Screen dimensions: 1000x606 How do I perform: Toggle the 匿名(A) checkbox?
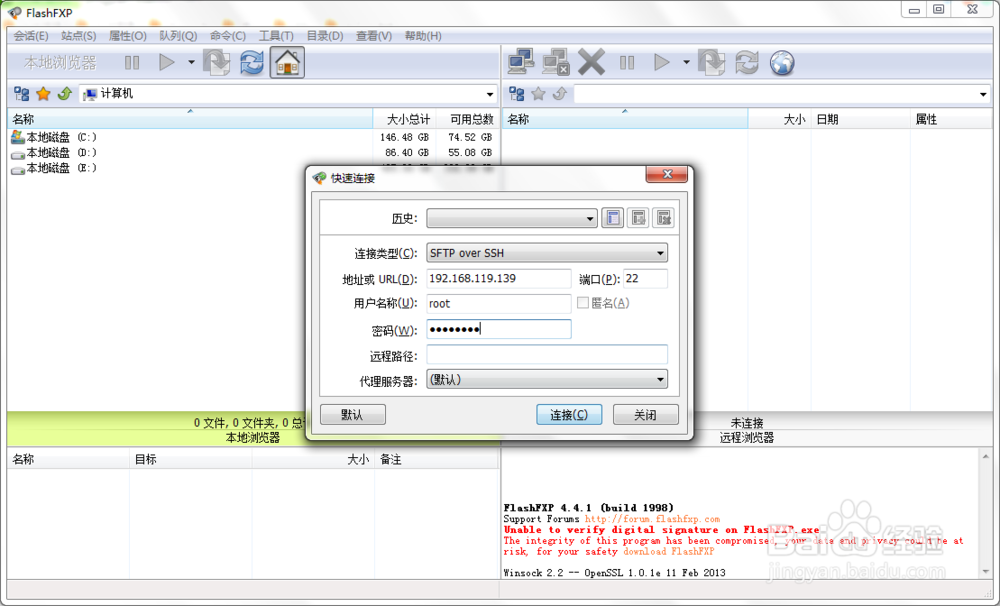(x=582, y=303)
